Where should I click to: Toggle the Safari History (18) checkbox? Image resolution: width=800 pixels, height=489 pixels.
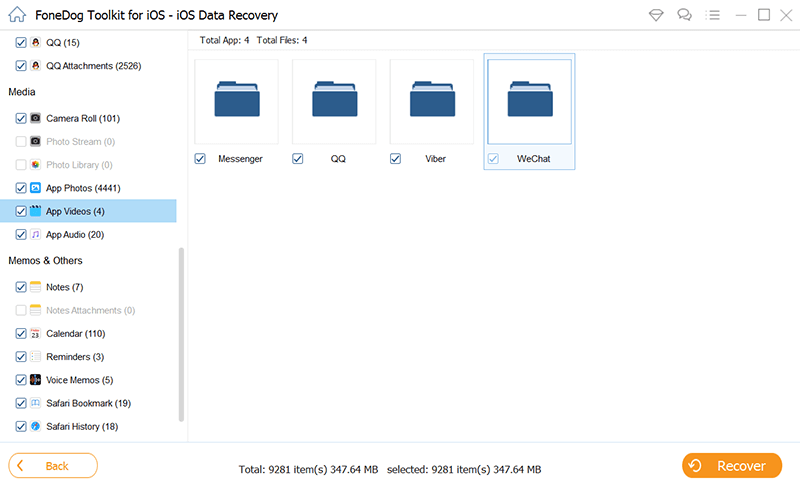click(20, 426)
